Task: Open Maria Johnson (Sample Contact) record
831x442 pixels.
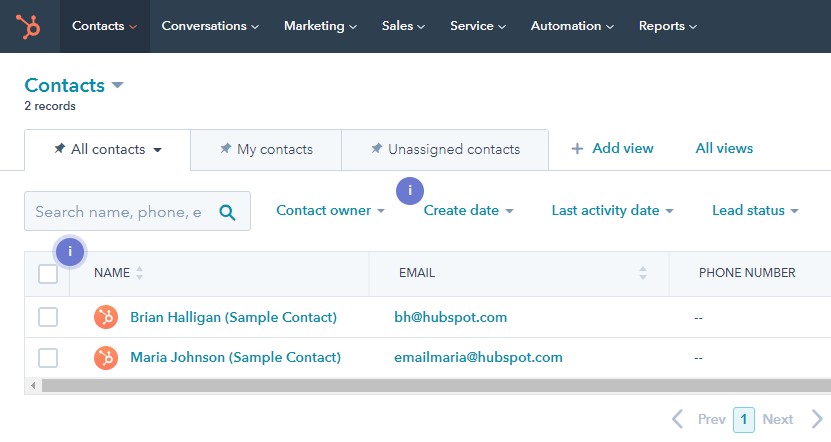Action: (235, 357)
